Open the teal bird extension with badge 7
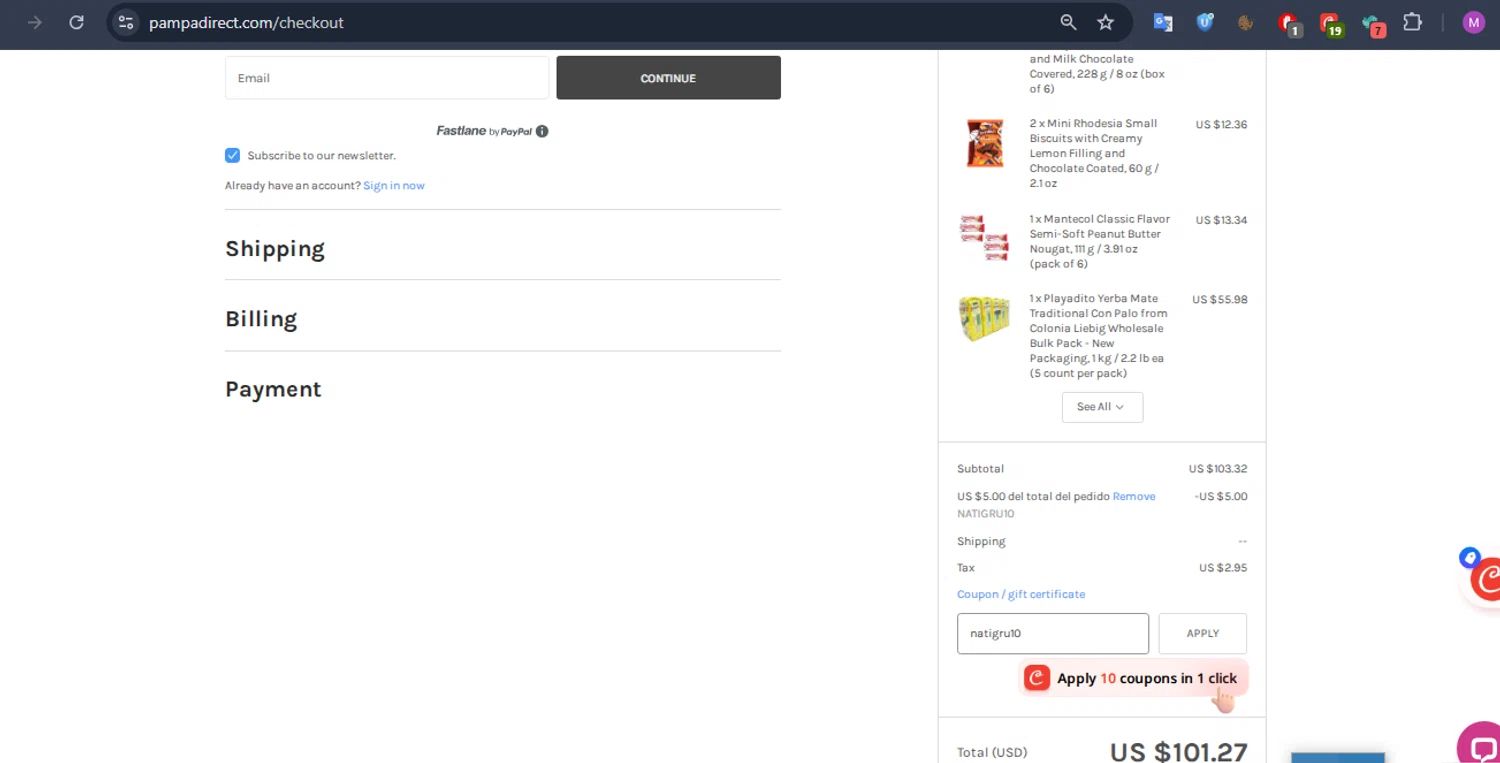This screenshot has width=1500, height=763. coord(1372,24)
